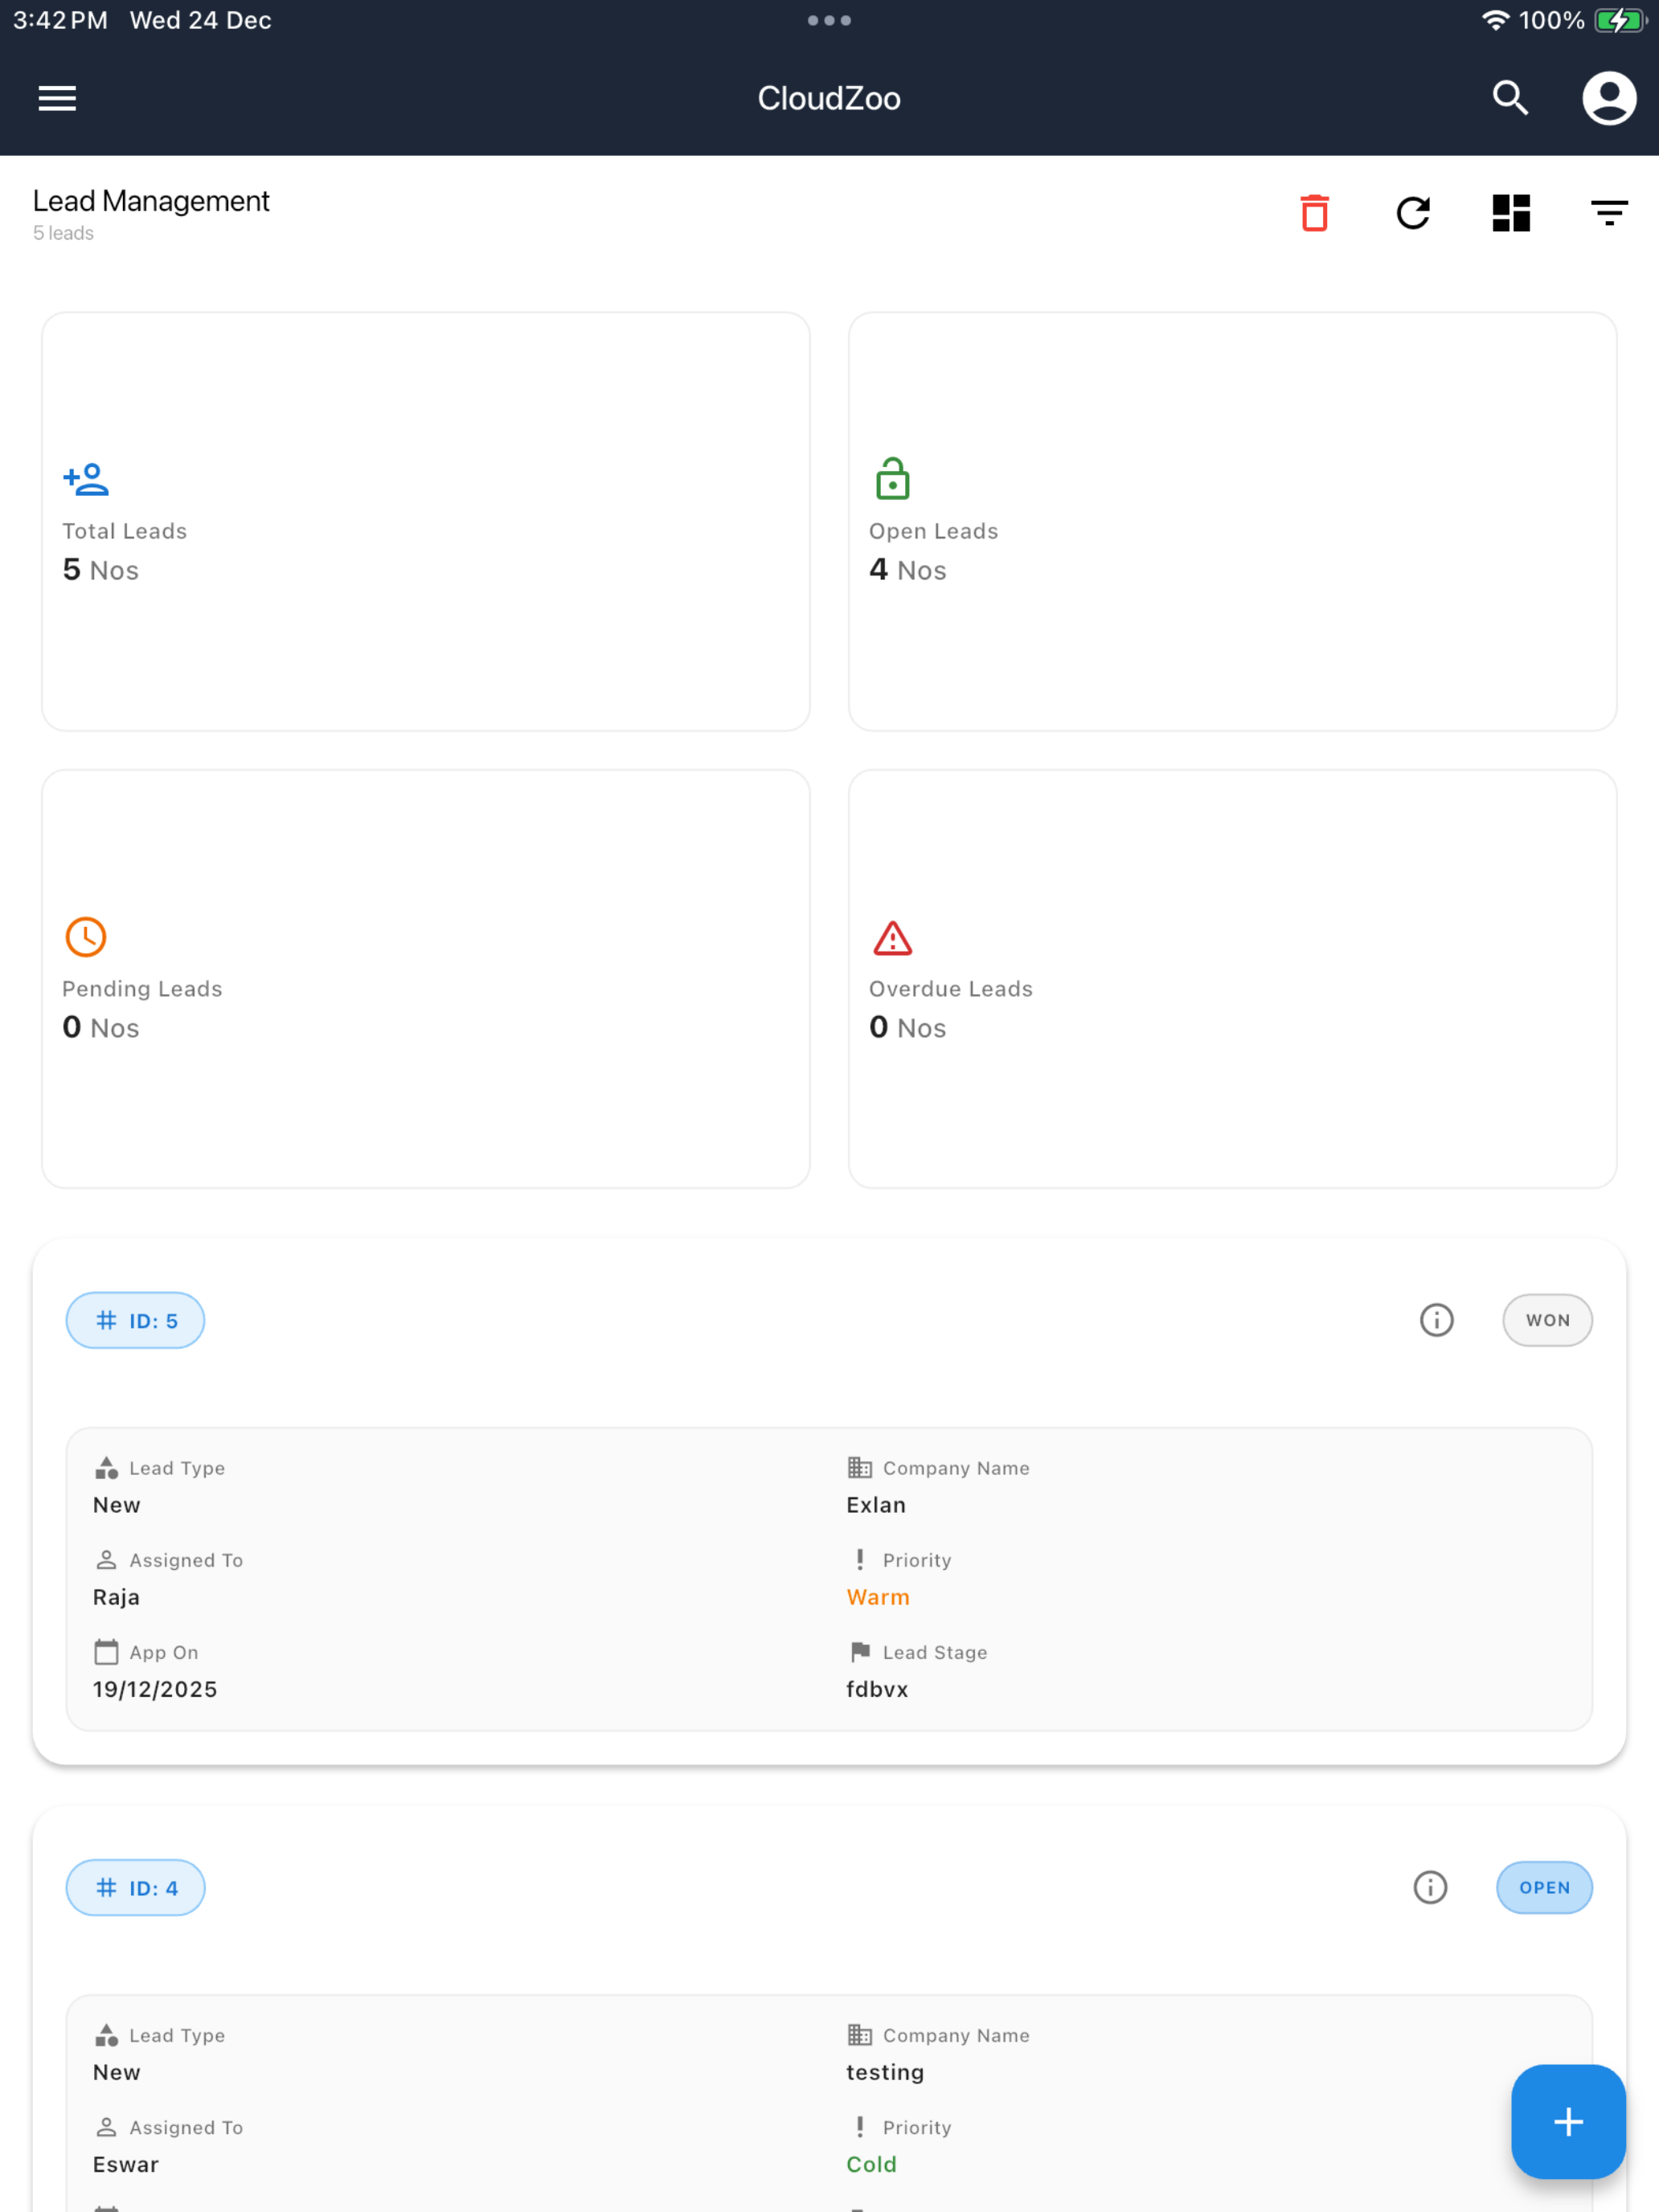Open info for lead ID 5
The image size is (1659, 2212).
[1436, 1320]
